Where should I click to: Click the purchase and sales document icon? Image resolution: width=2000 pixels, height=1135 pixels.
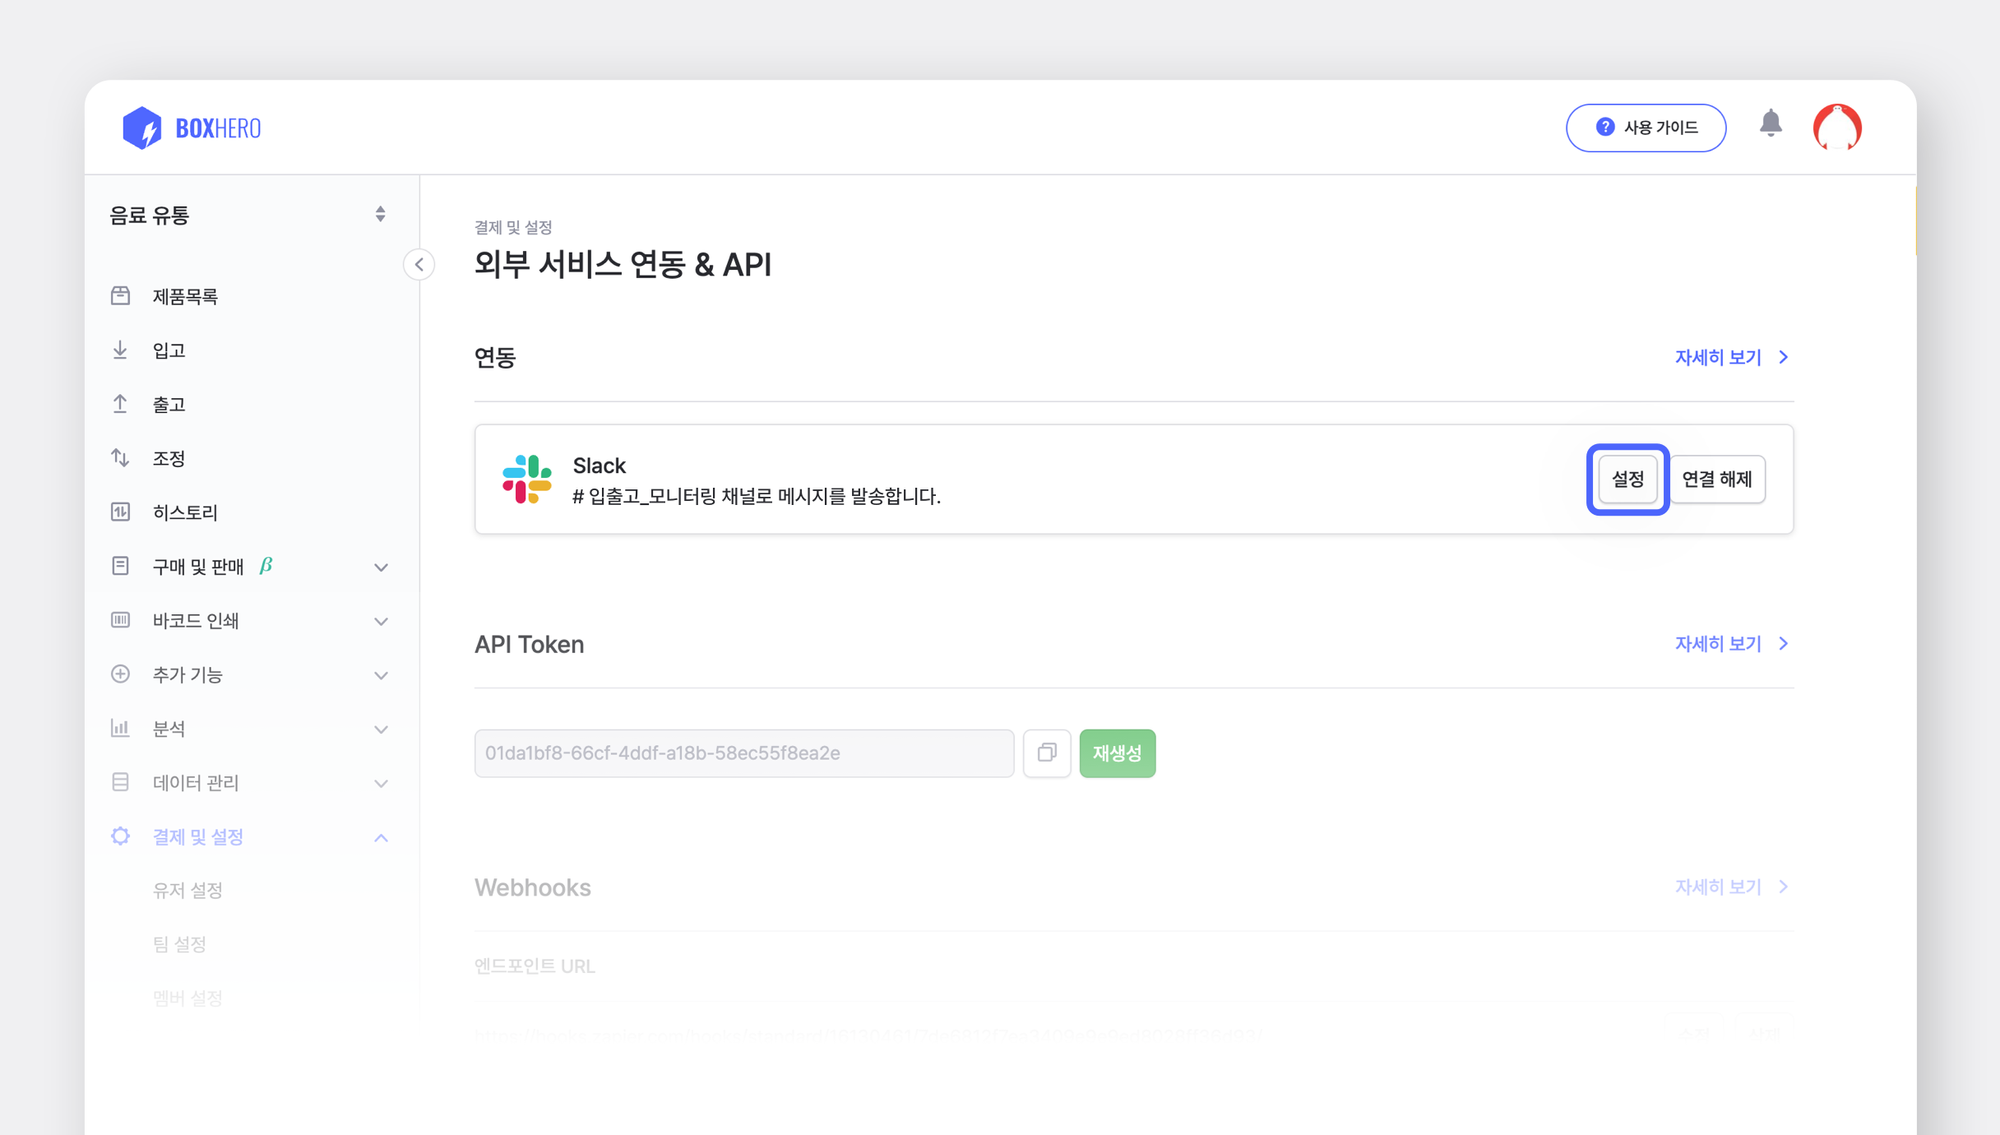pos(120,566)
